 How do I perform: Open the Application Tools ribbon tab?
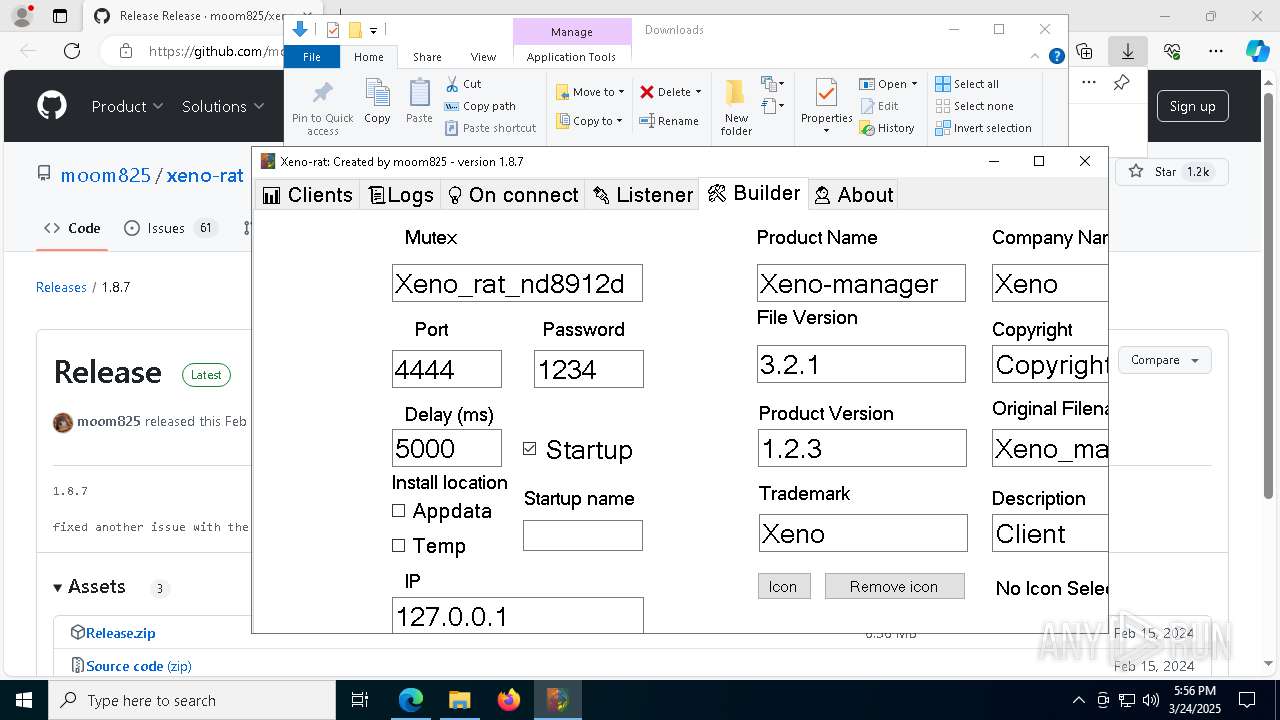point(571,57)
